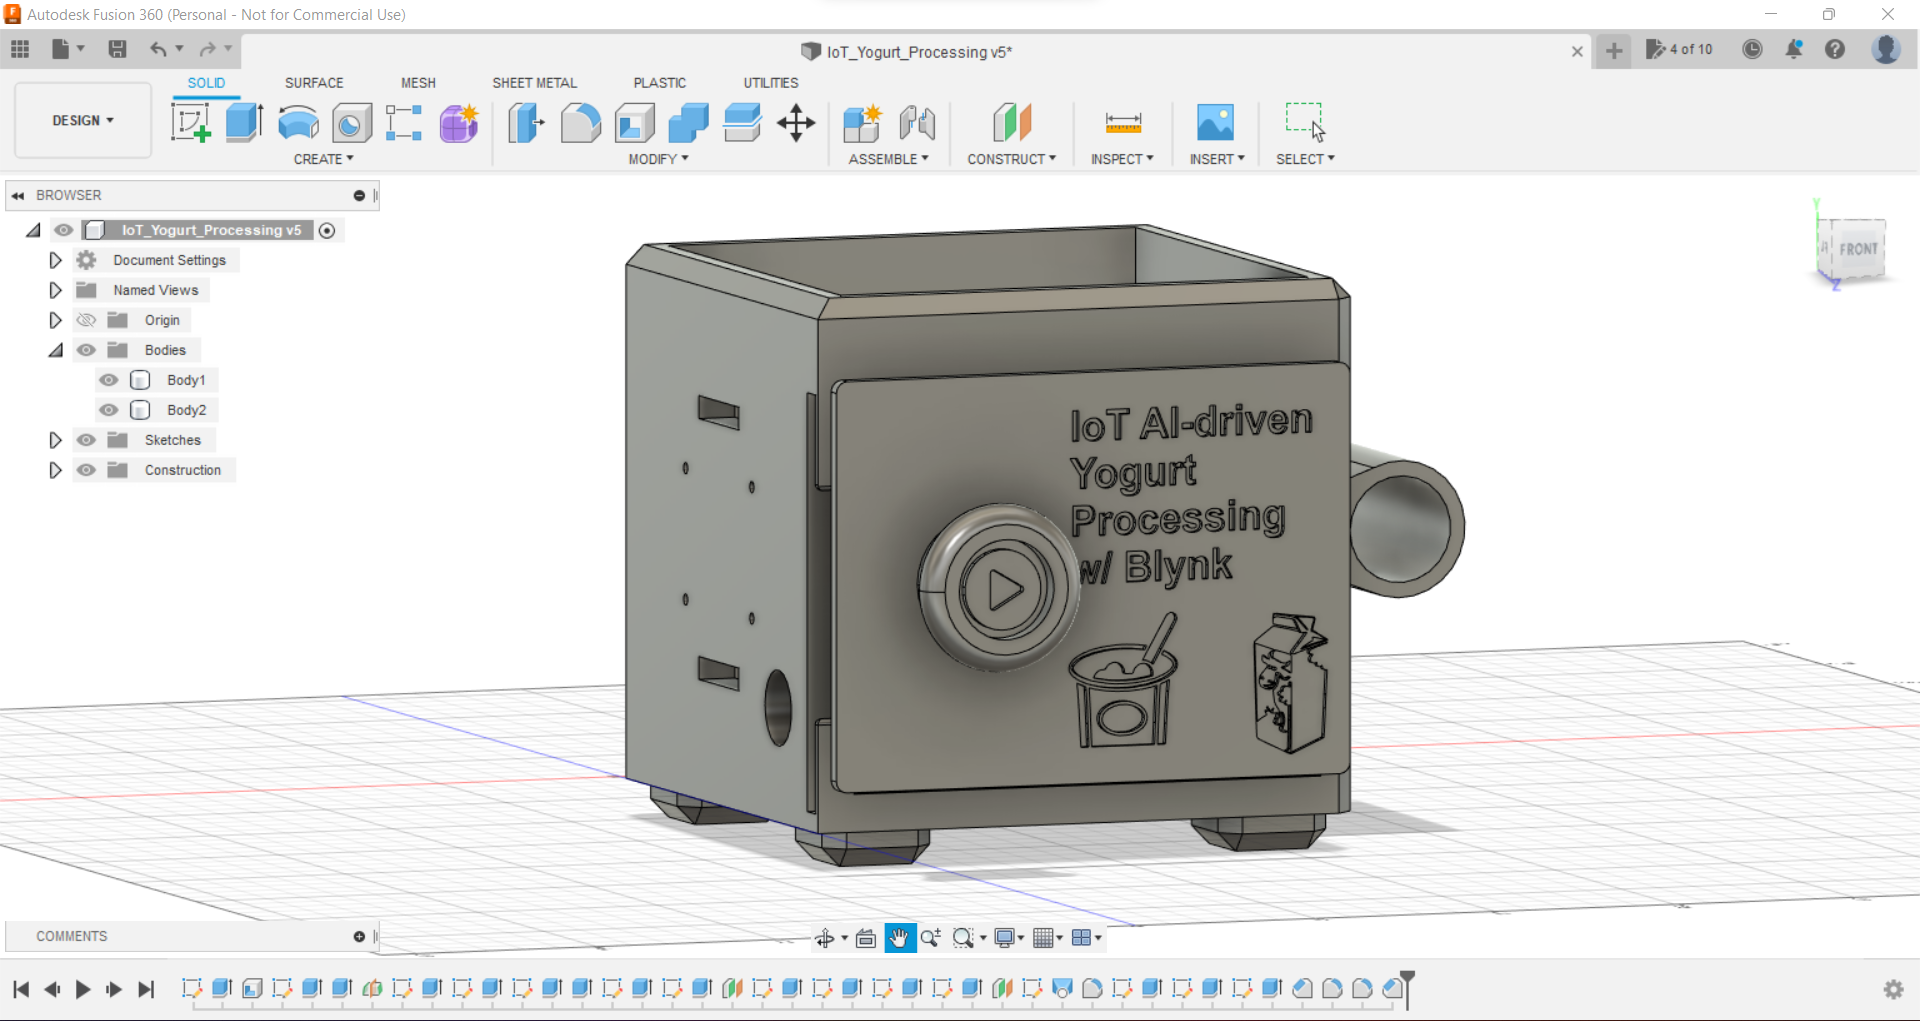
Task: Redo the last undone action
Action: click(x=207, y=49)
